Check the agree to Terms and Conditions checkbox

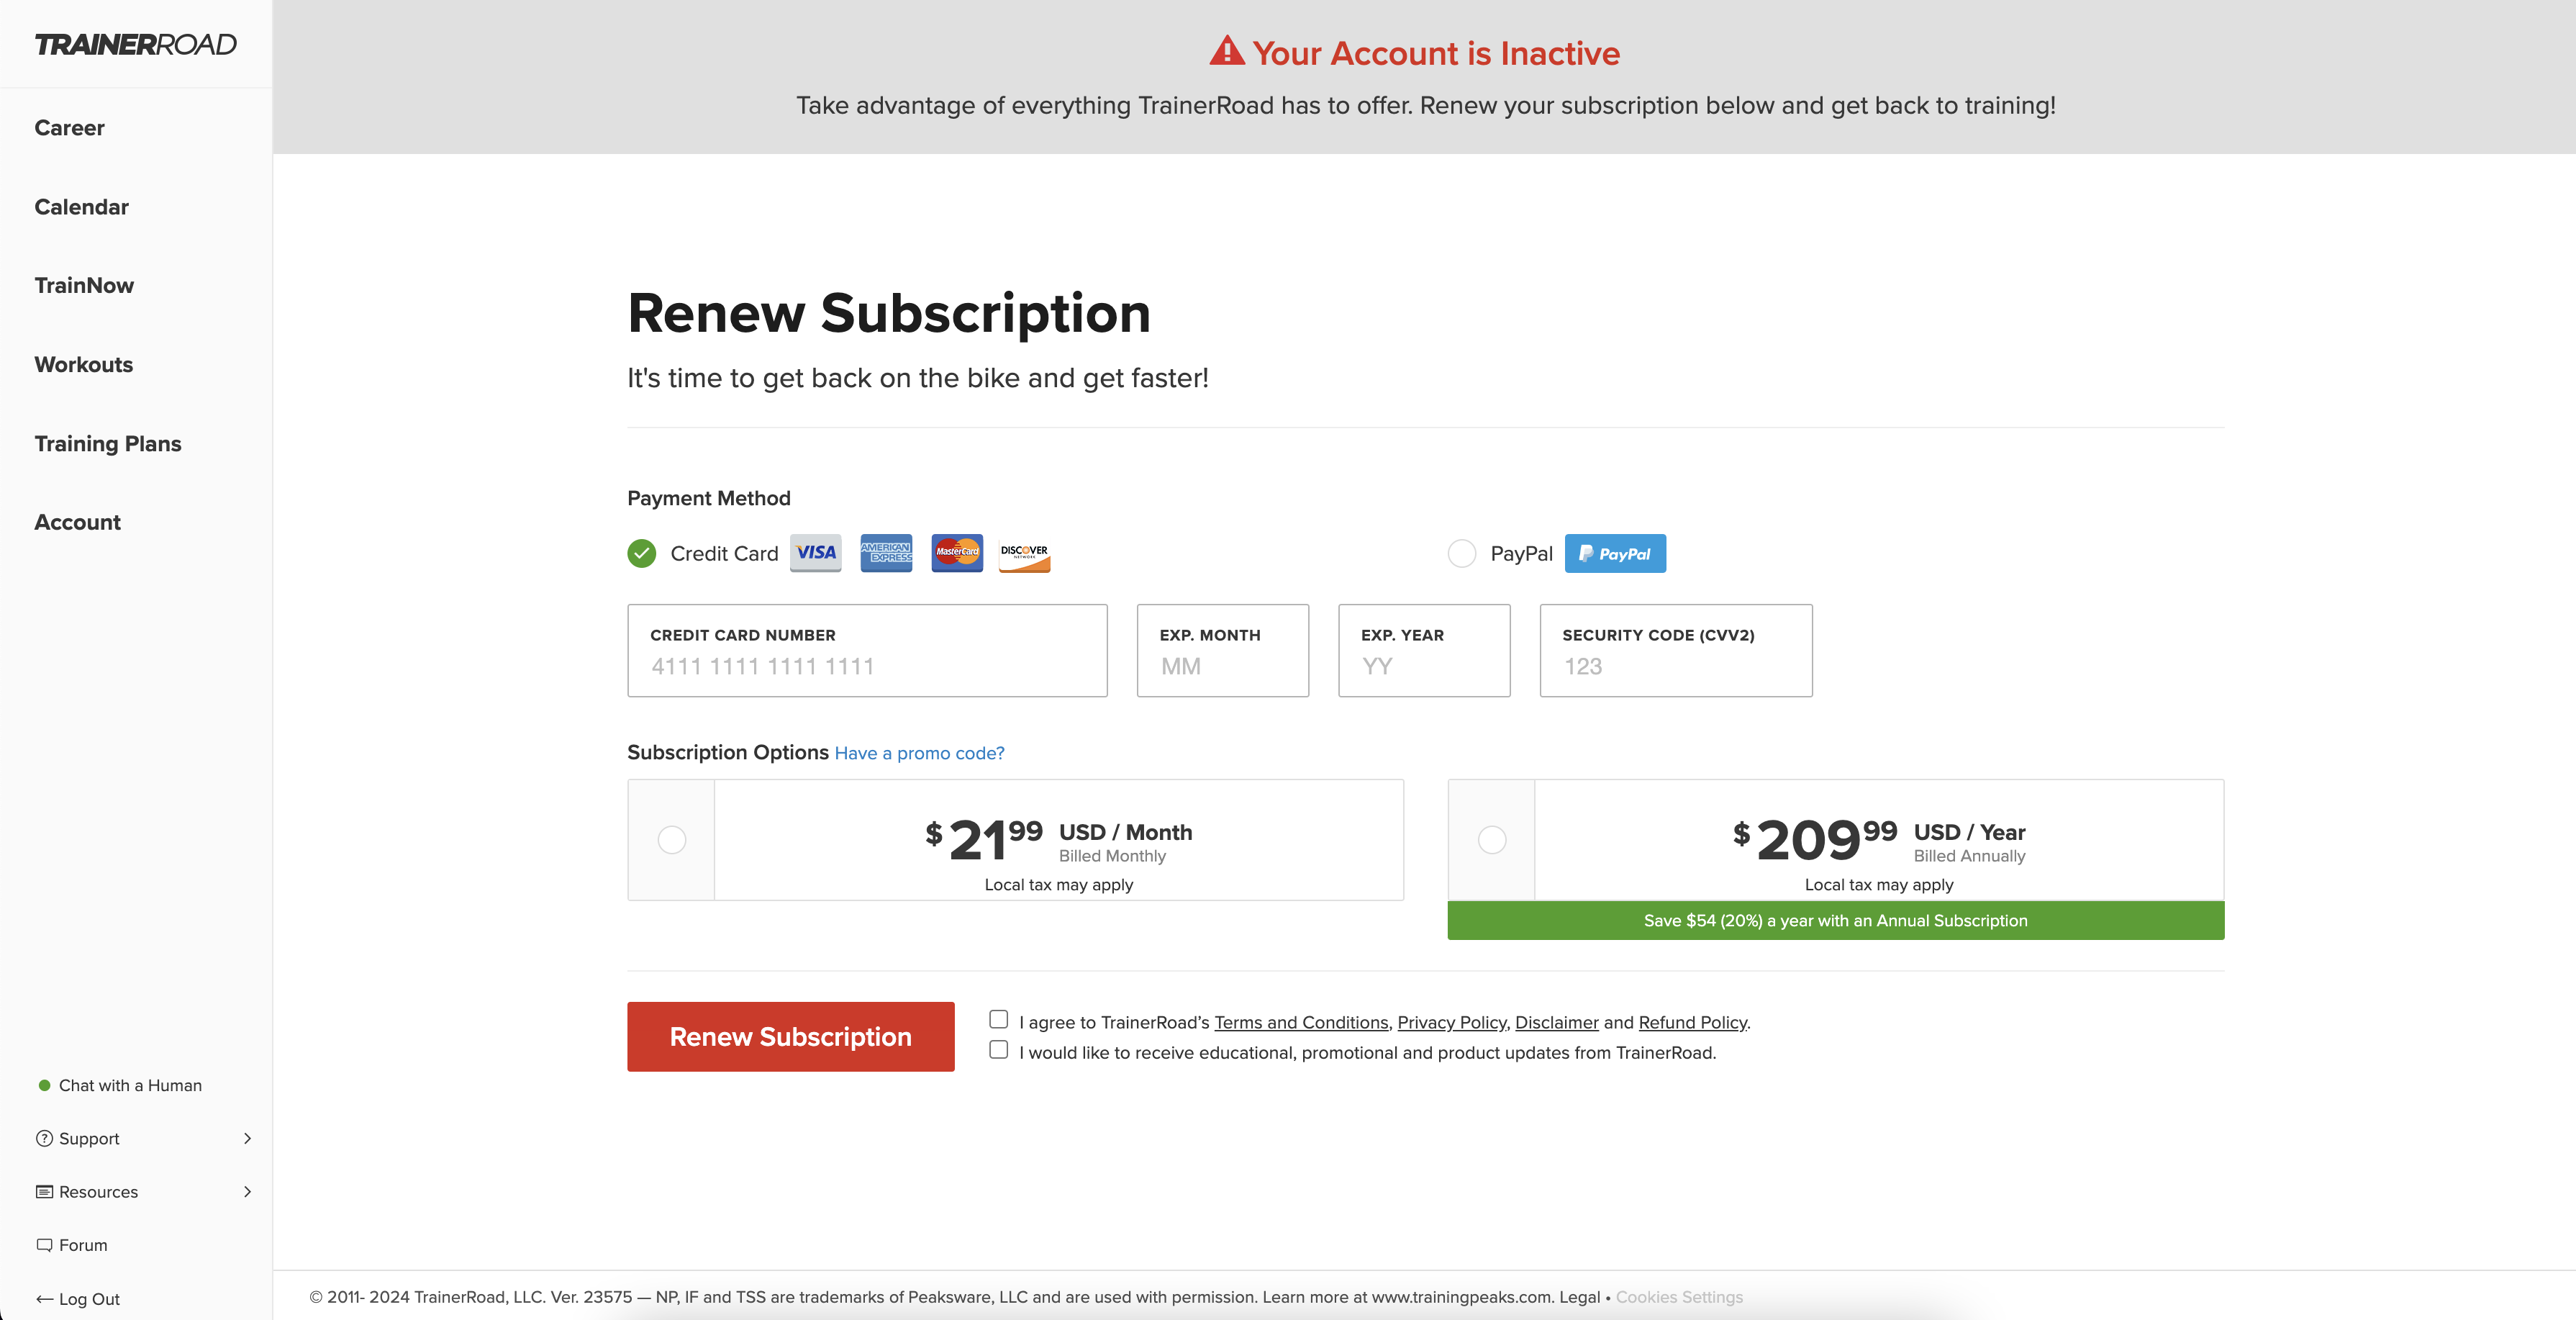(998, 1019)
